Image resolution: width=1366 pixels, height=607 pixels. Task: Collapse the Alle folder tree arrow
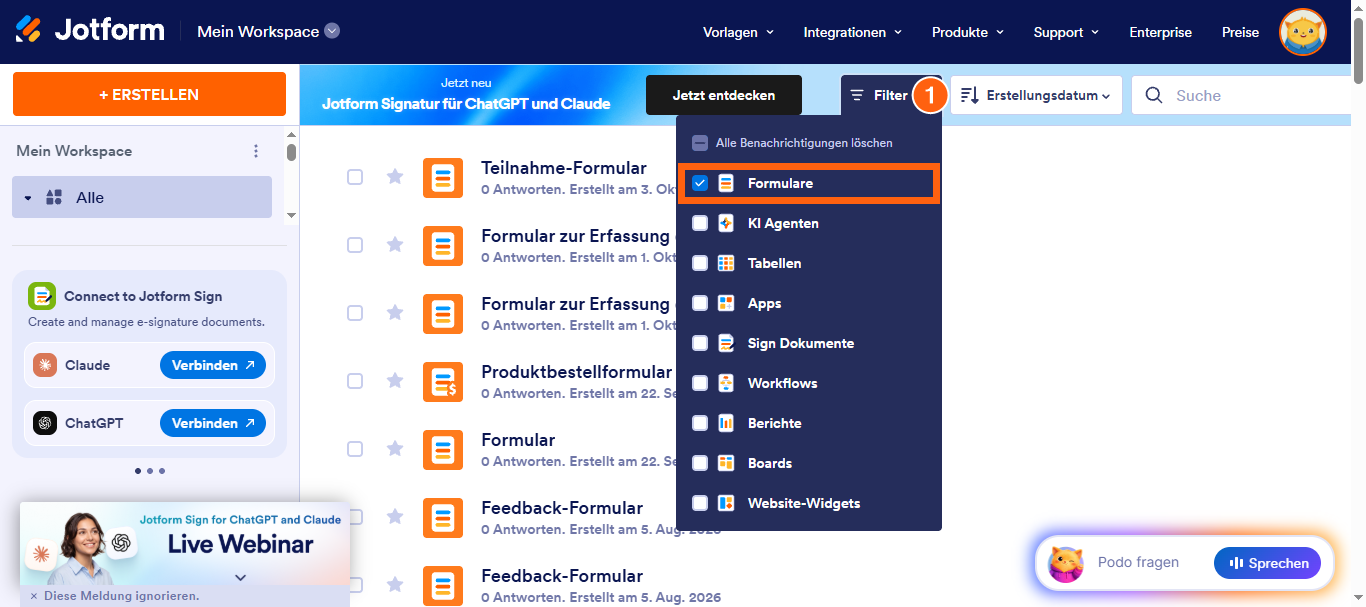pyautogui.click(x=28, y=198)
